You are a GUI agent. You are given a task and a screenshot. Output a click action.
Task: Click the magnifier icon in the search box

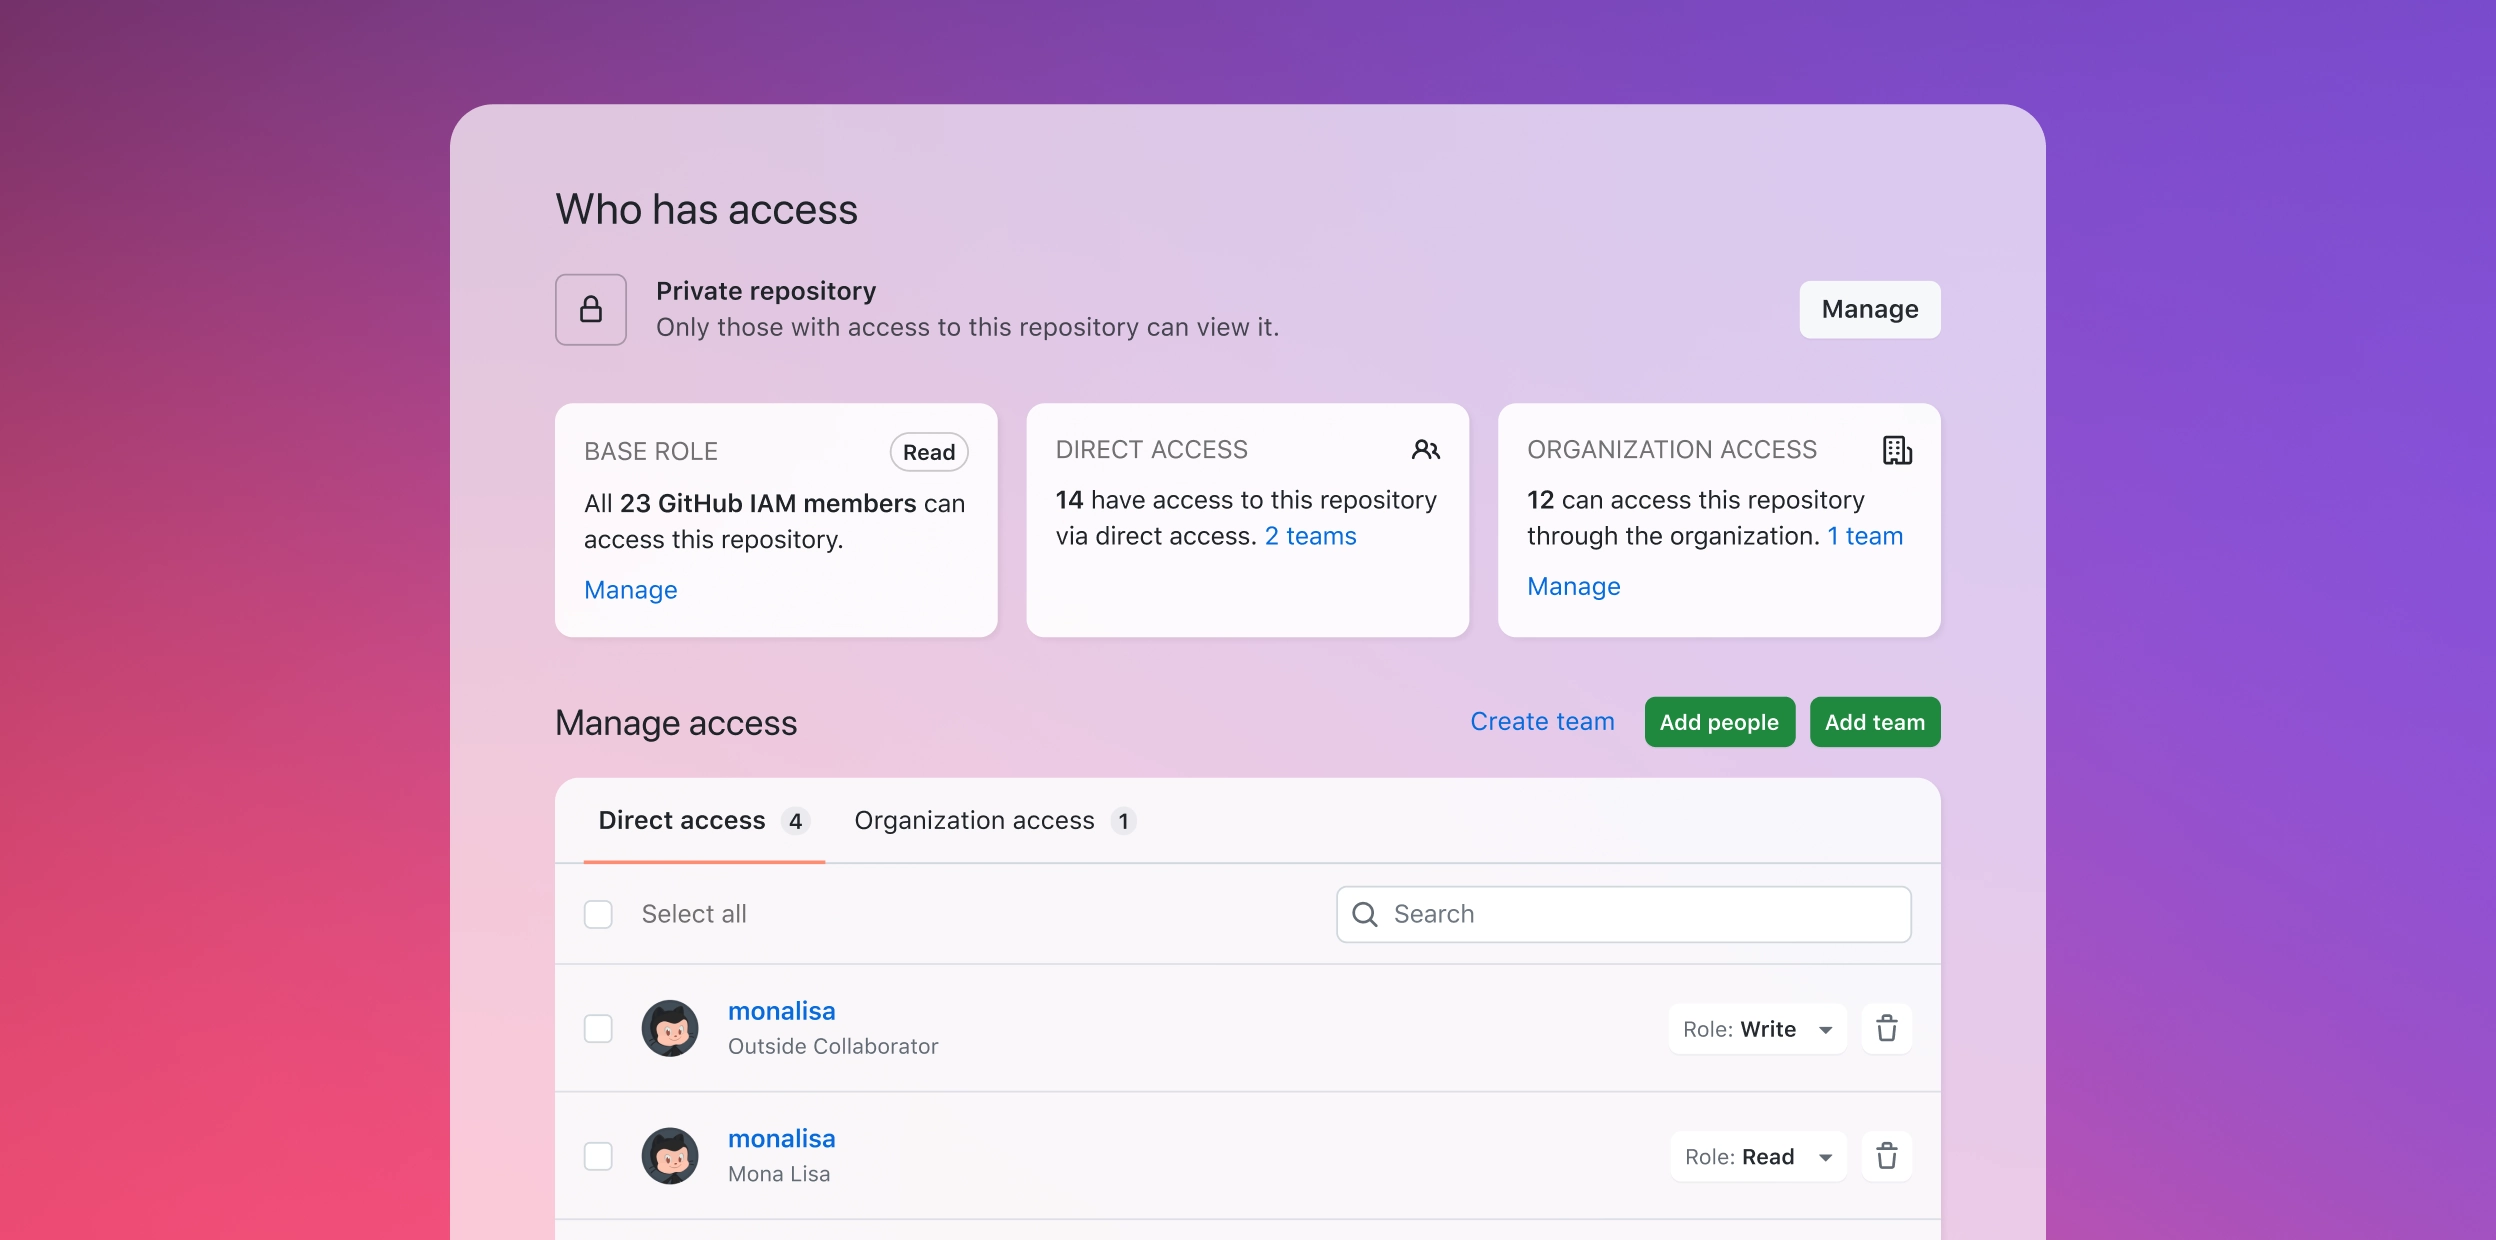[1366, 914]
